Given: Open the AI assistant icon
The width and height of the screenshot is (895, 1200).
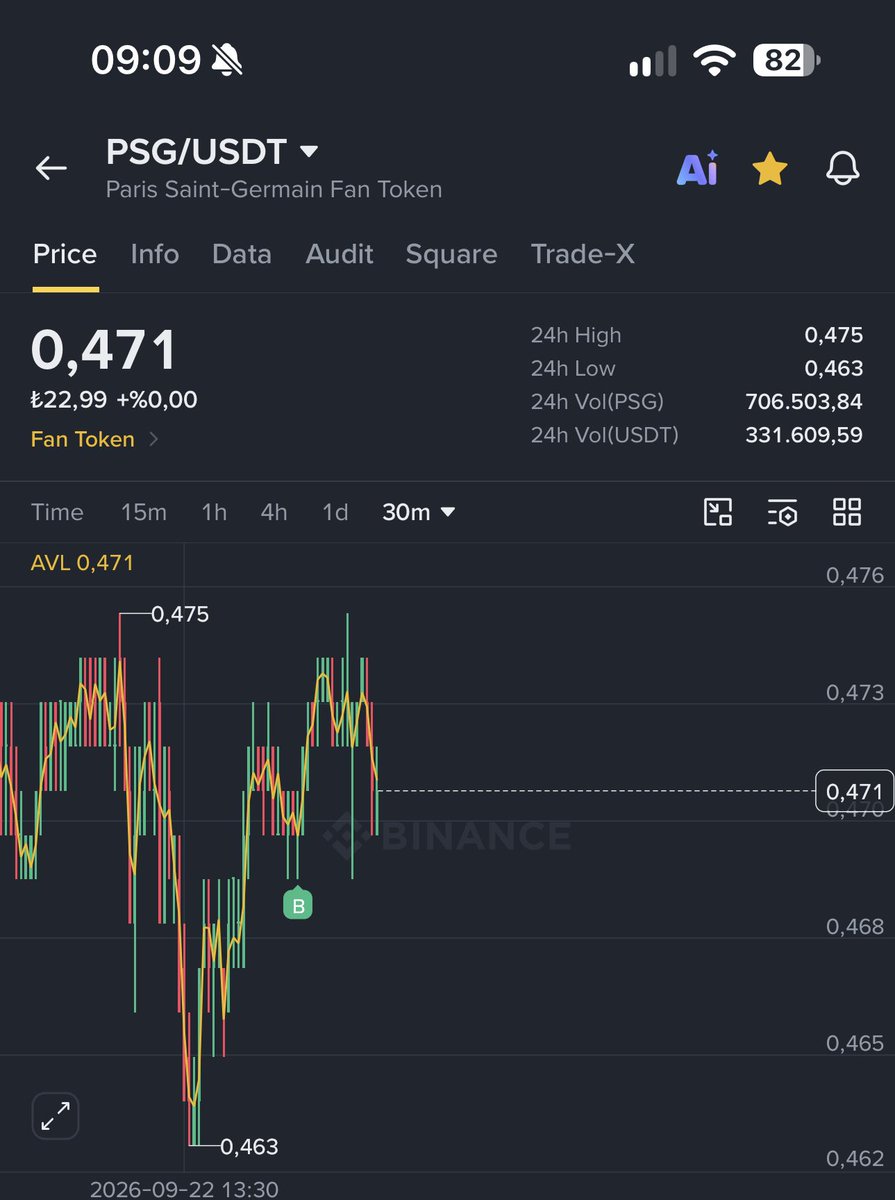Looking at the screenshot, I should click(x=697, y=169).
